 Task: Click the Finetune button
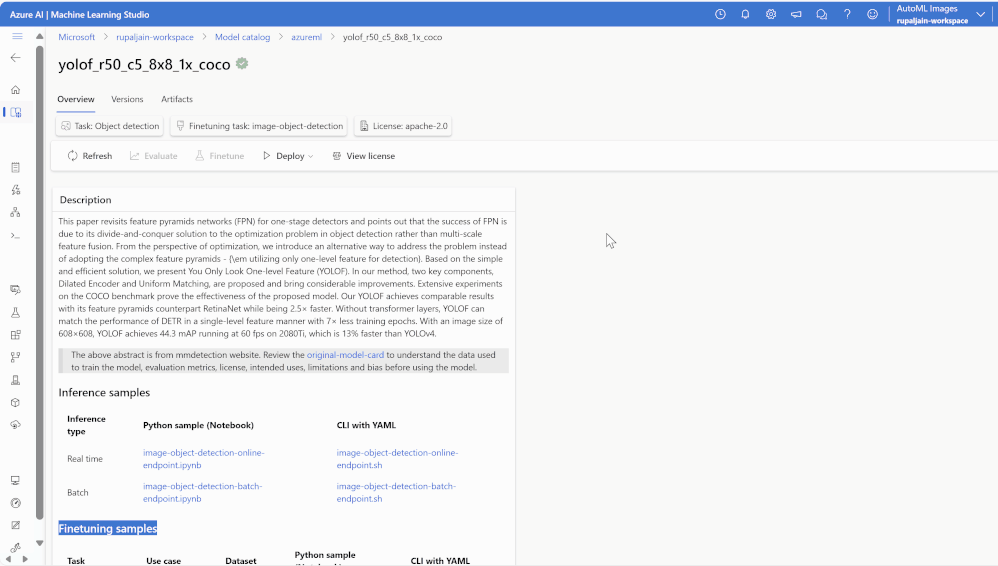point(220,156)
